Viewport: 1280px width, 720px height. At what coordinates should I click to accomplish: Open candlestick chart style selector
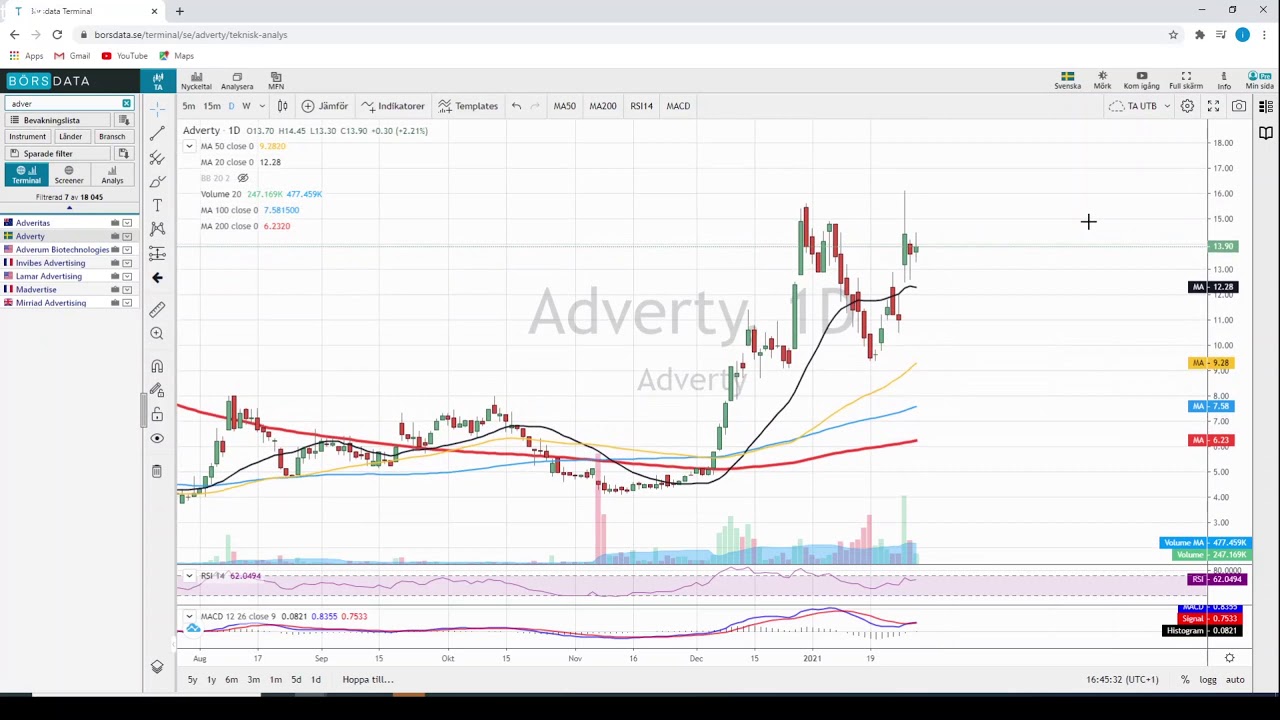point(283,106)
